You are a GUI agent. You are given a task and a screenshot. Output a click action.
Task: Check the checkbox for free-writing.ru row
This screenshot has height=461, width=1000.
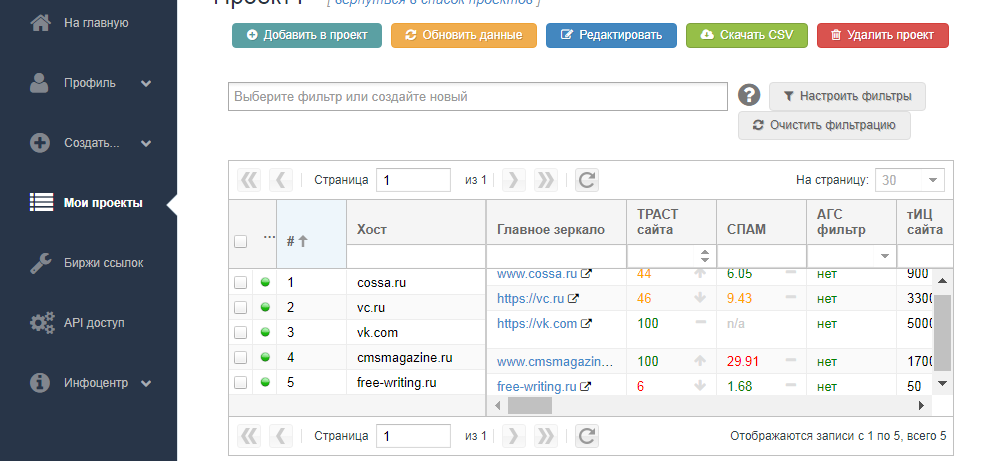(x=240, y=383)
